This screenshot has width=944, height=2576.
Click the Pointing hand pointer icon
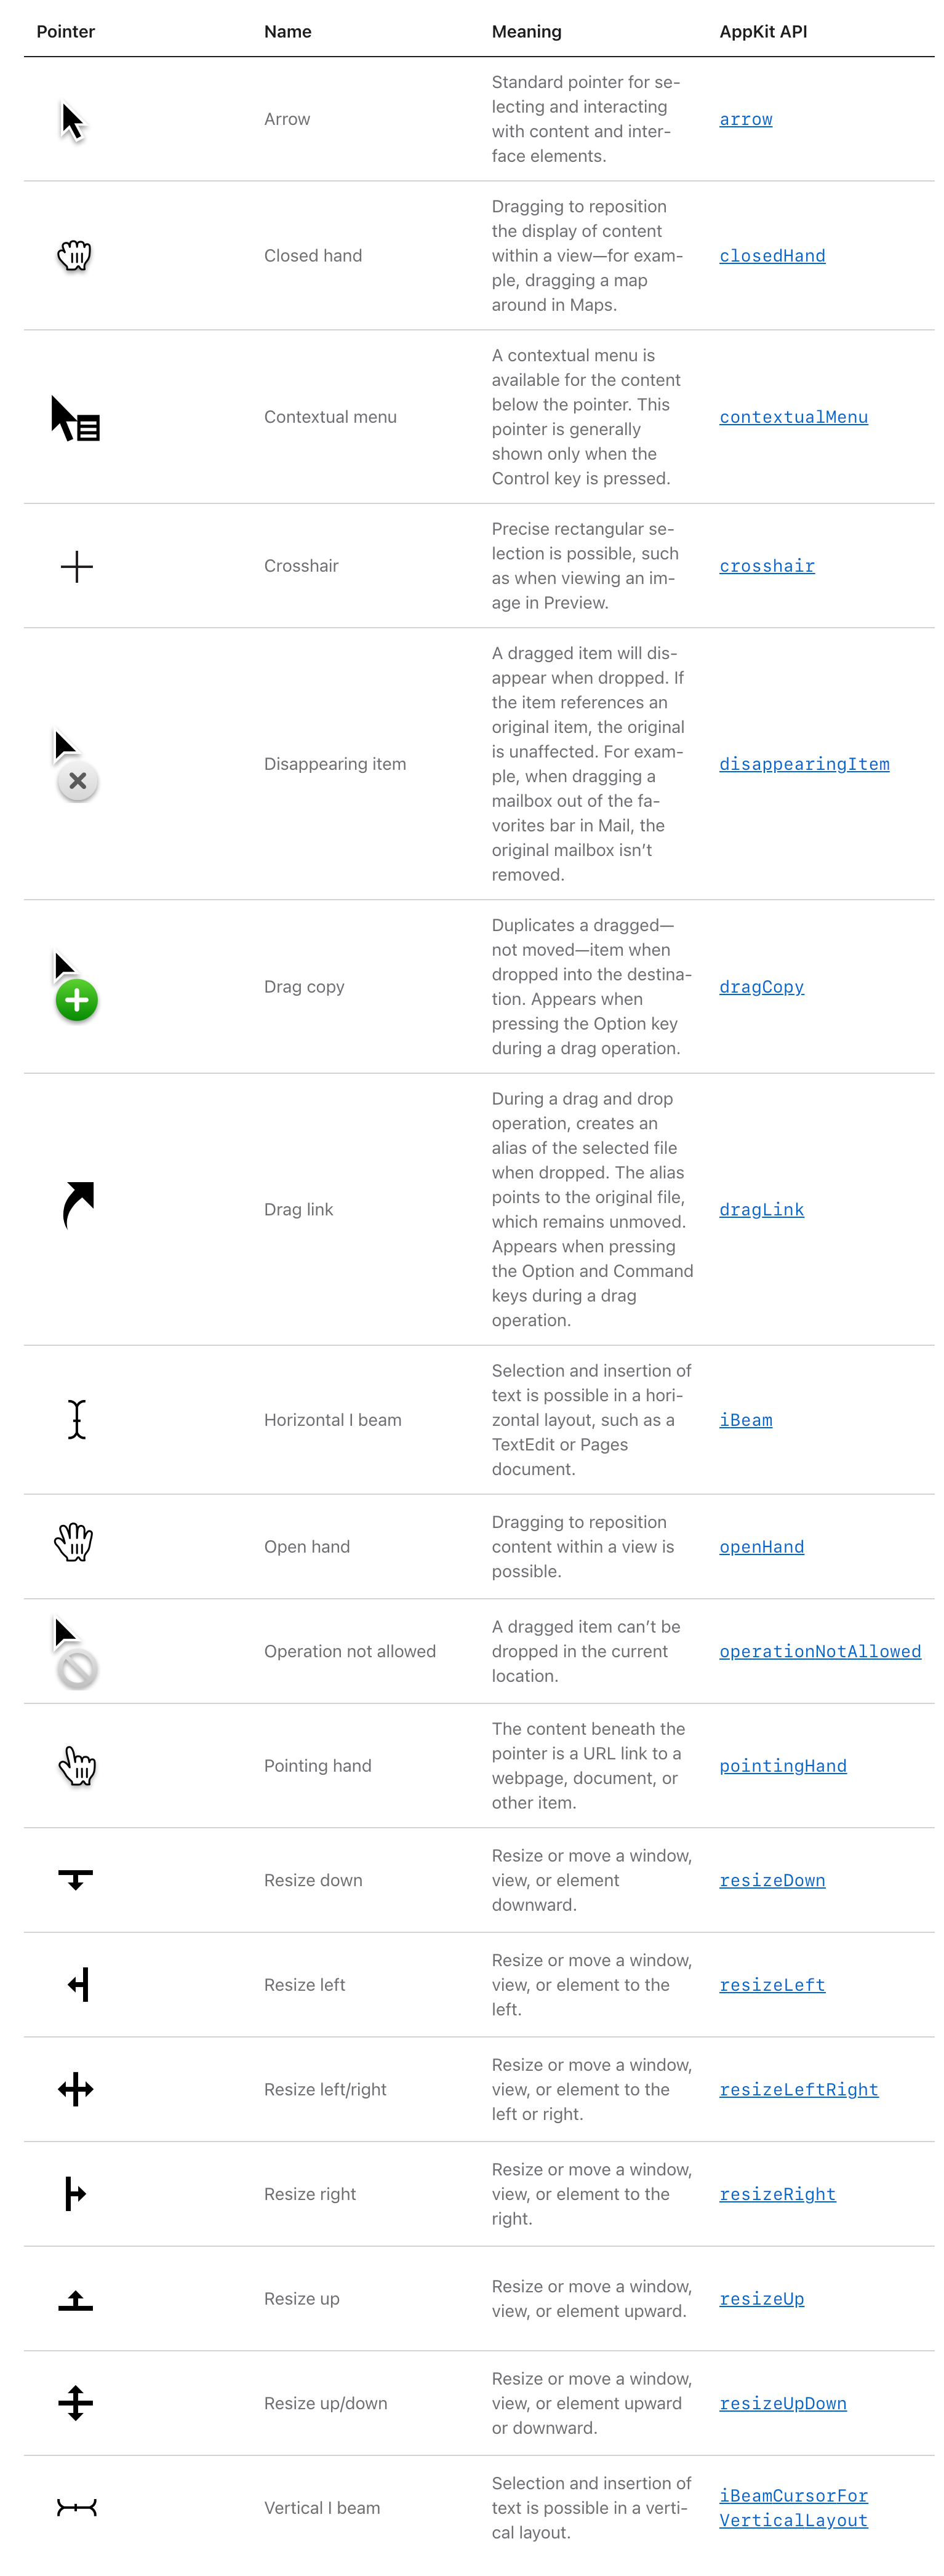click(x=76, y=1765)
